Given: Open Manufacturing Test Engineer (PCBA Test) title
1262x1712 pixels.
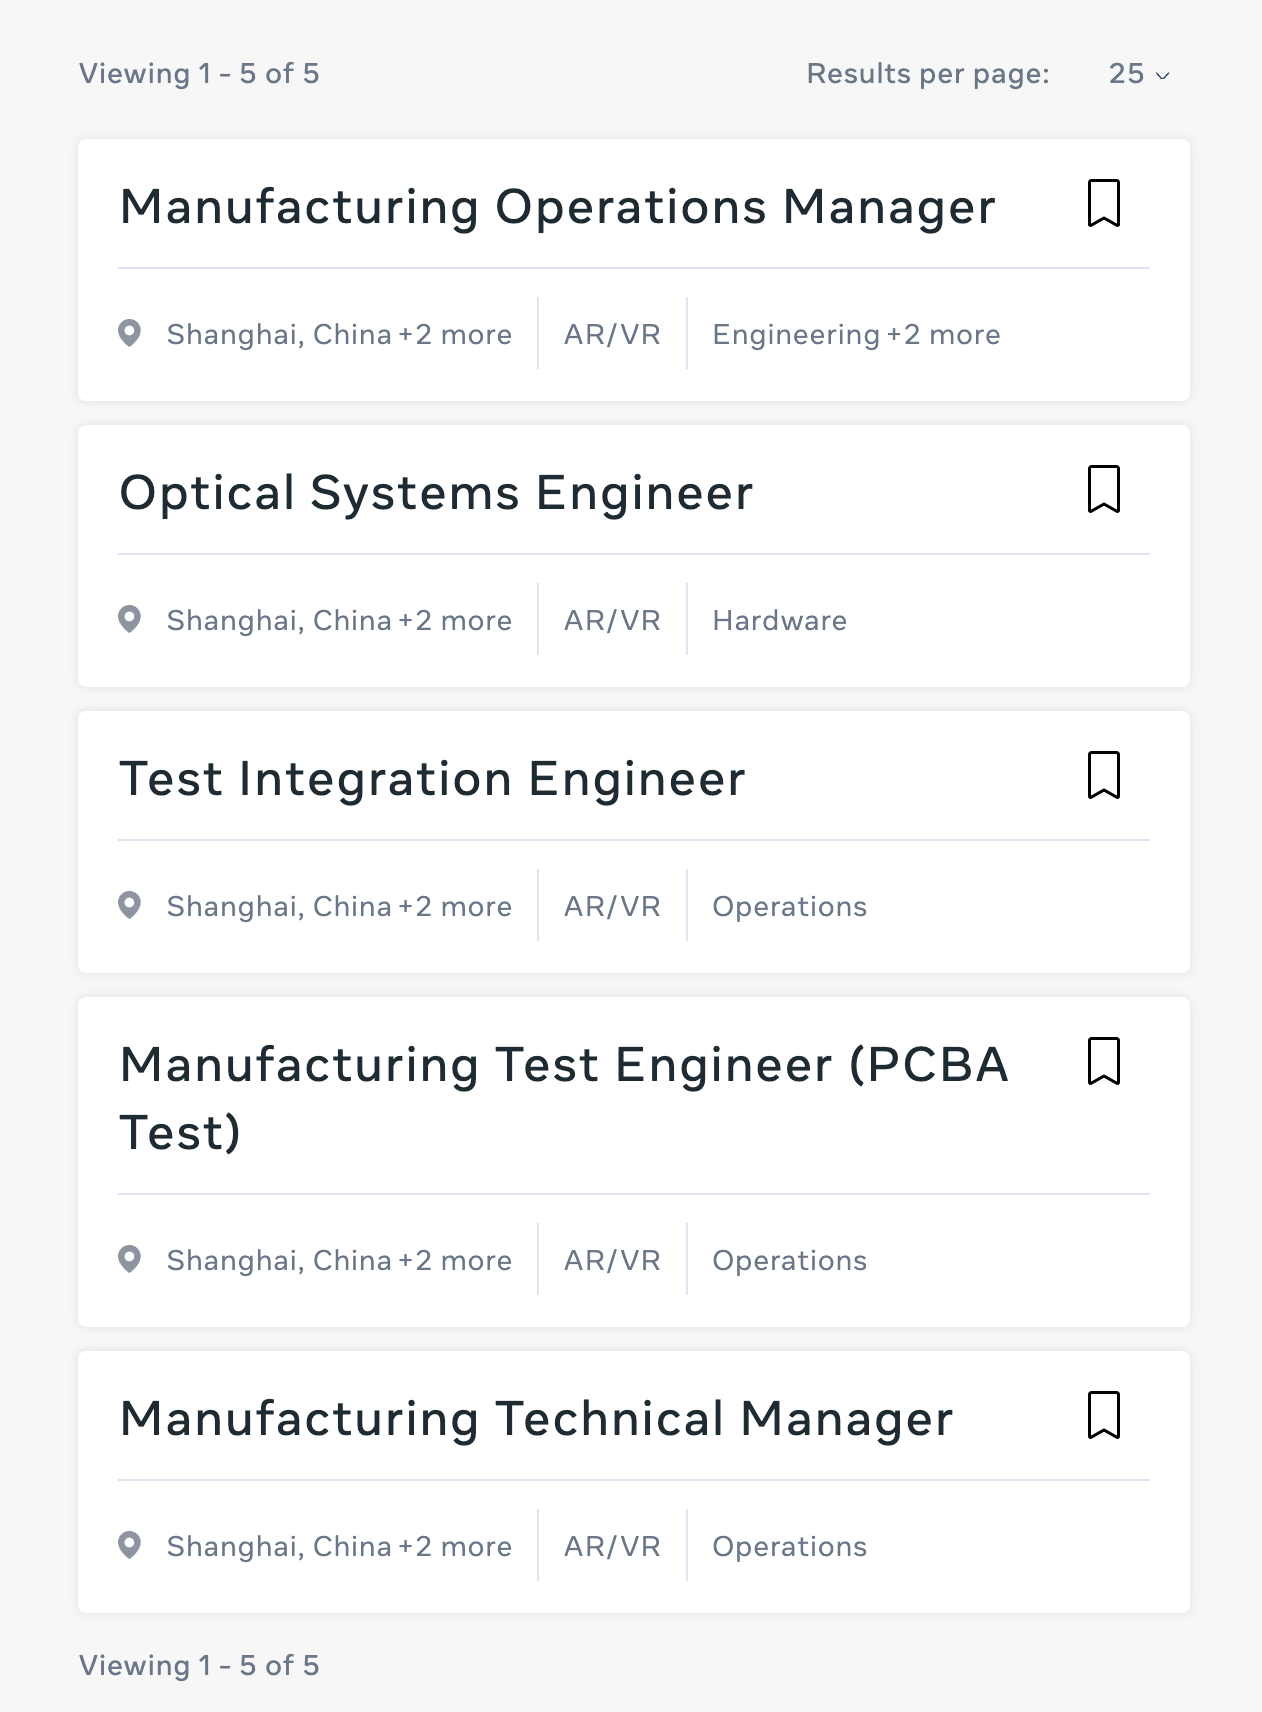Looking at the screenshot, I should (x=563, y=1066).
